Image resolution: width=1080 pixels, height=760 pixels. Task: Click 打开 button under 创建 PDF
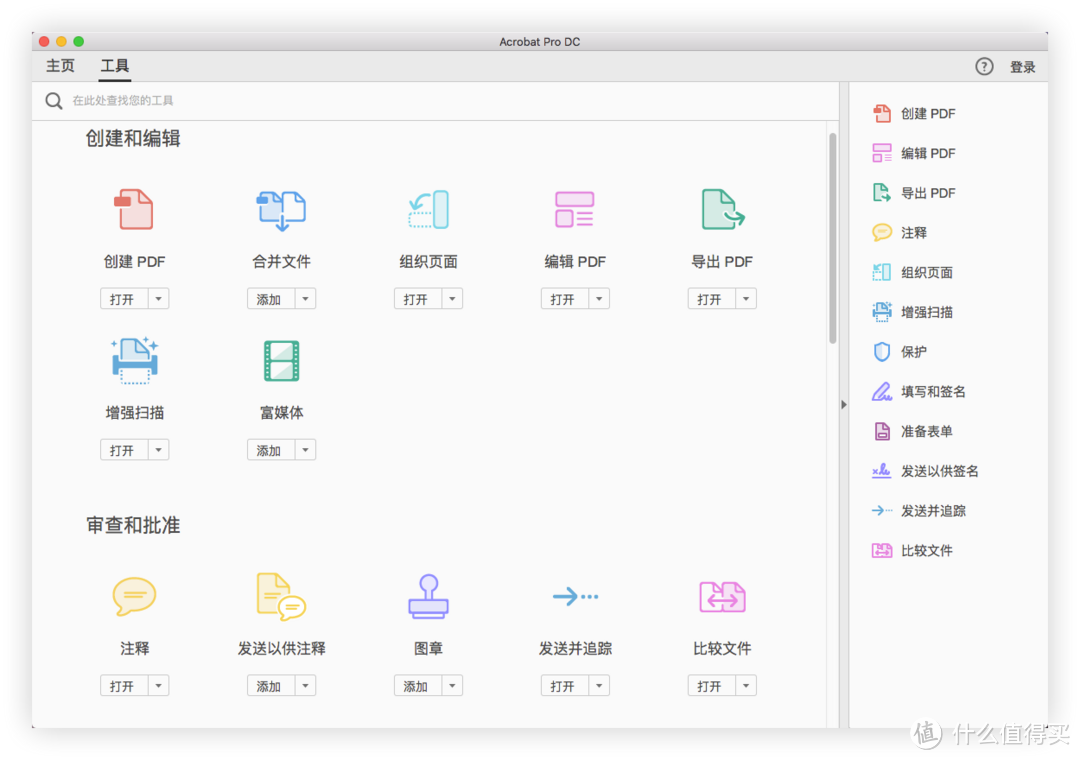(125, 299)
